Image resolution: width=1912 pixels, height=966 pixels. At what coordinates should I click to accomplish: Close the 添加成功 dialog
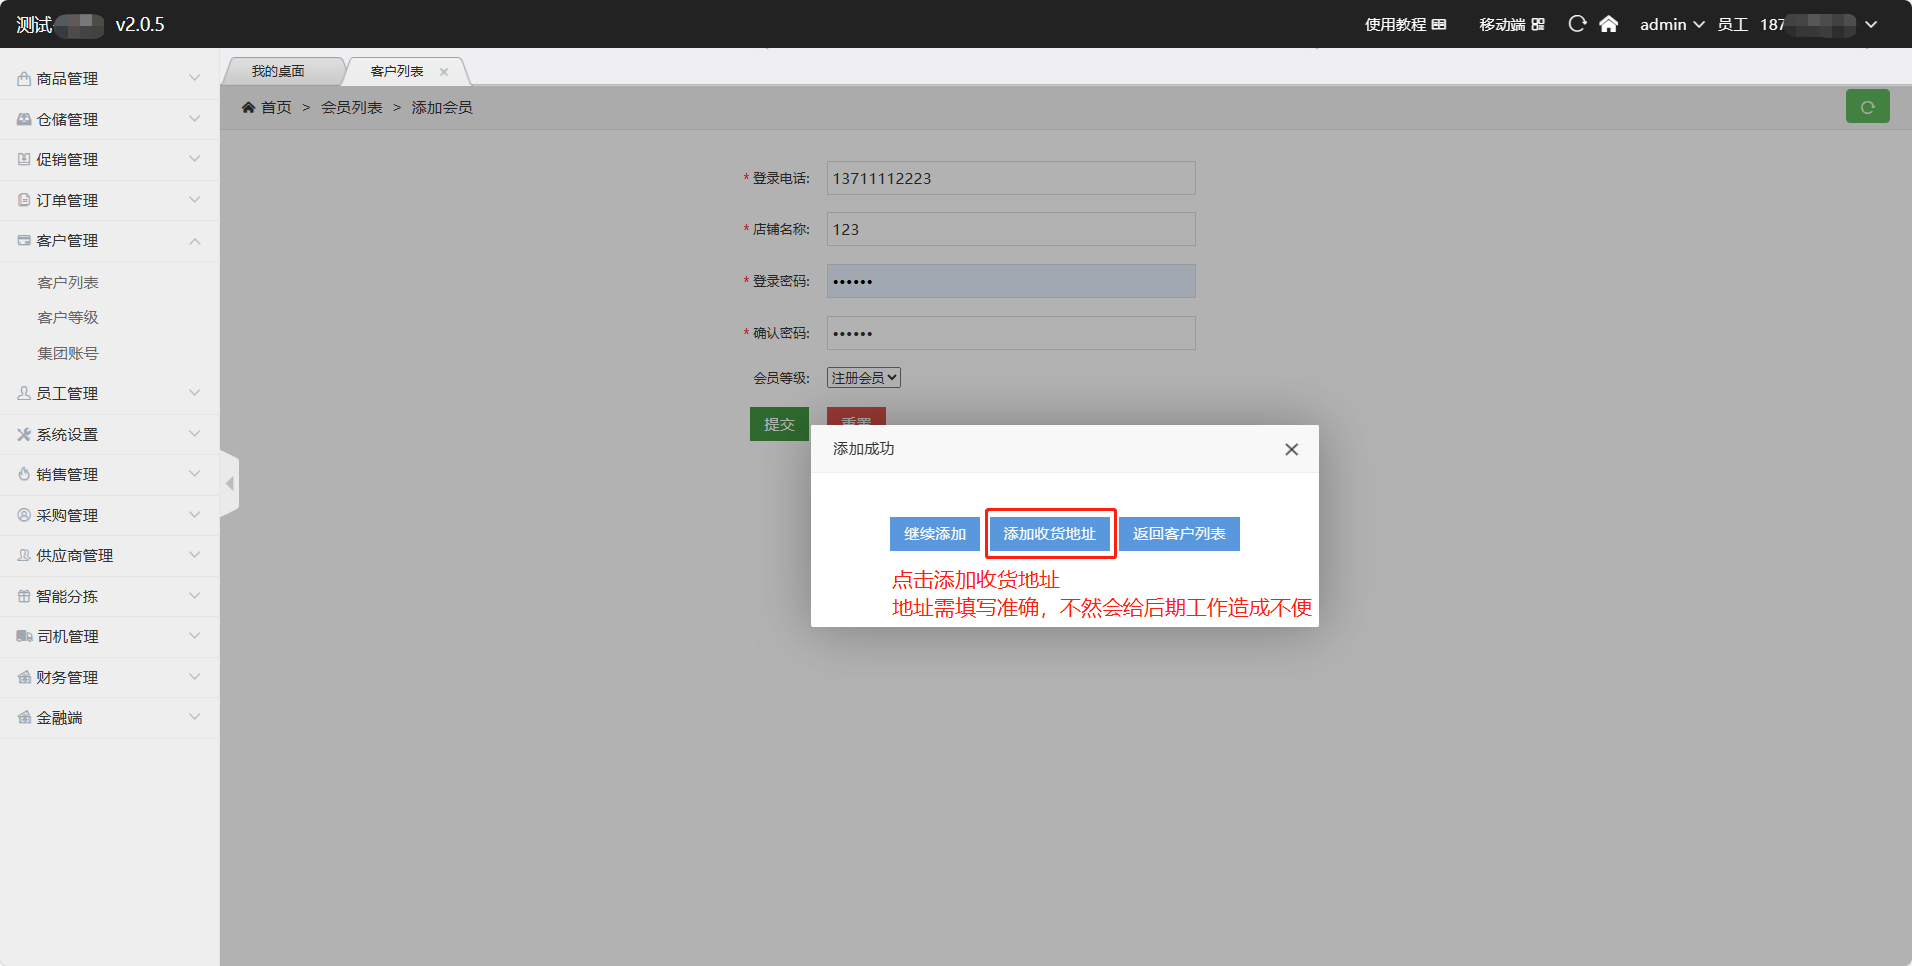pyautogui.click(x=1291, y=450)
